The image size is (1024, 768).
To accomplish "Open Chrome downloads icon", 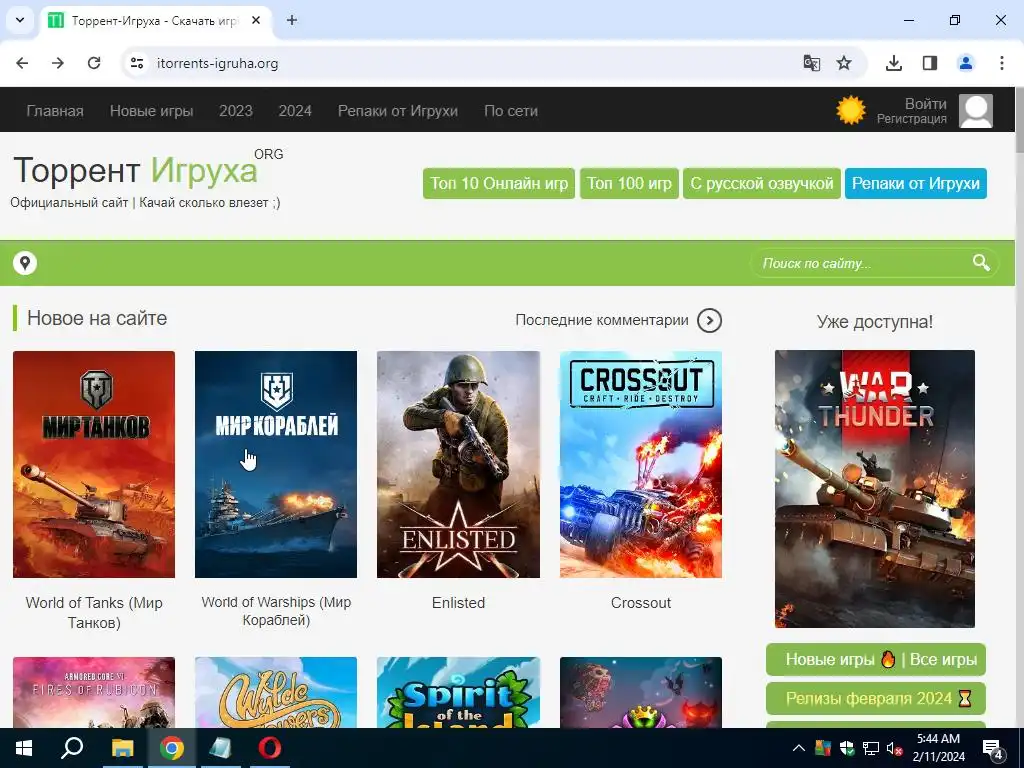I will (x=894, y=63).
